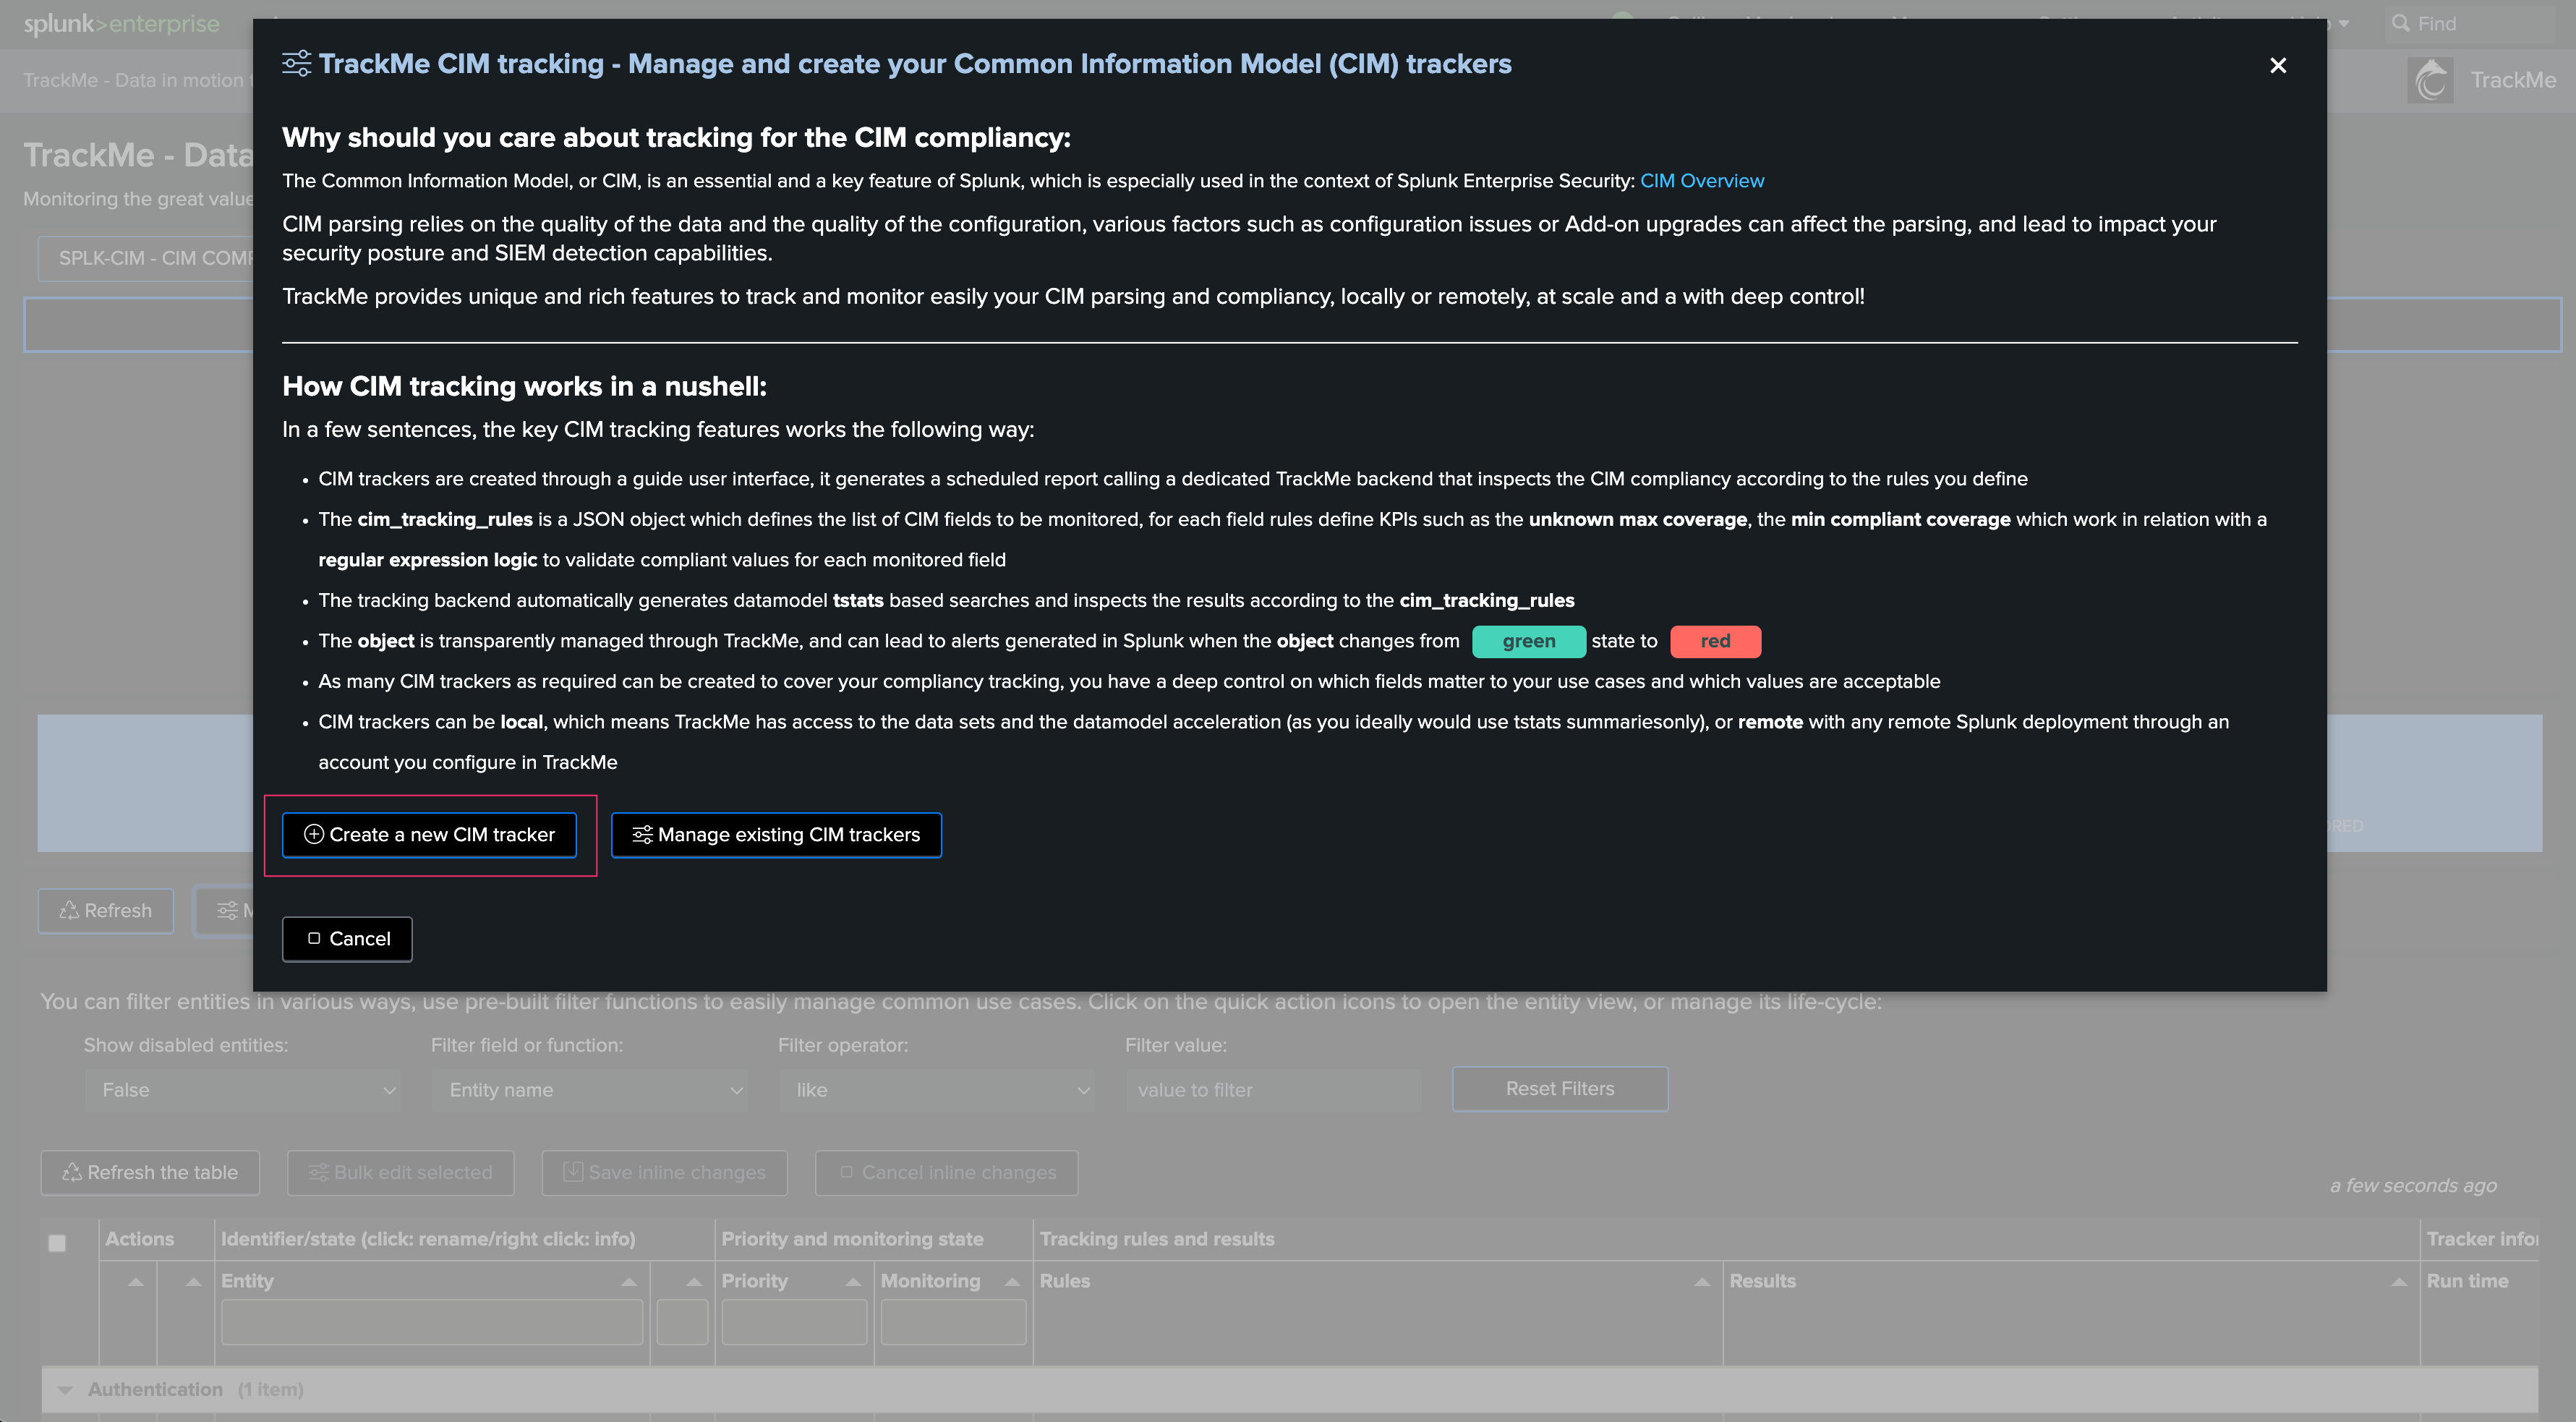Click 'a few seconds ago' timestamp text
Screen dimensions: 2576x1422
(2413, 1185)
